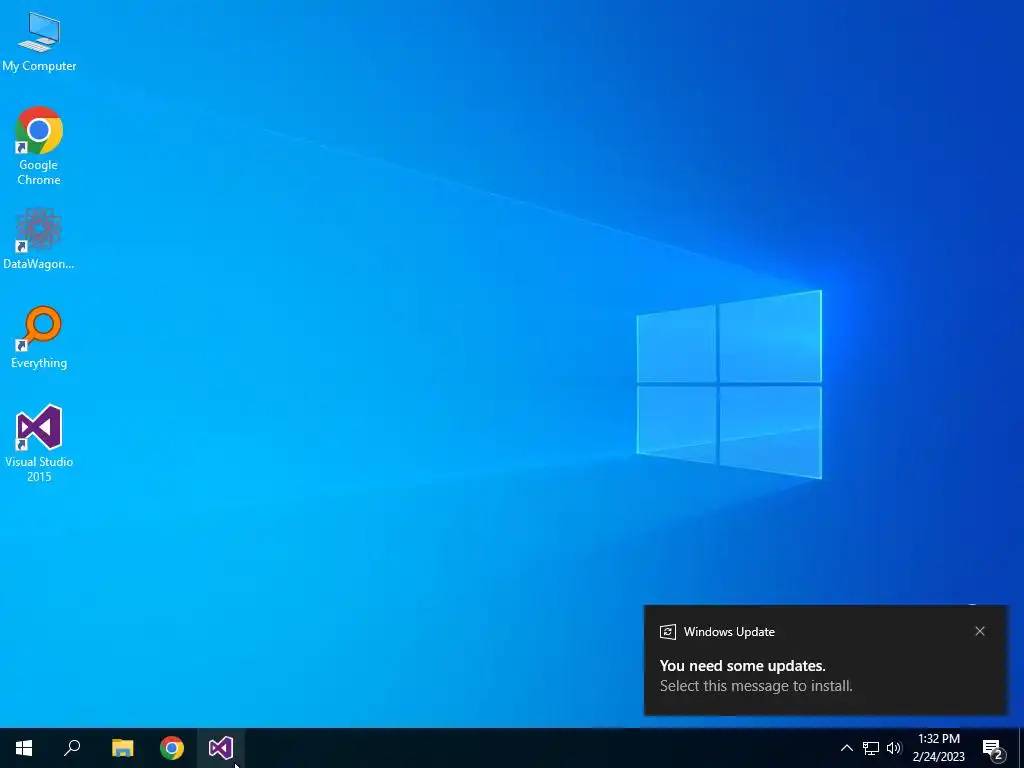The height and width of the screenshot is (768, 1024).
Task: Open the network status tray icon
Action: 871,748
